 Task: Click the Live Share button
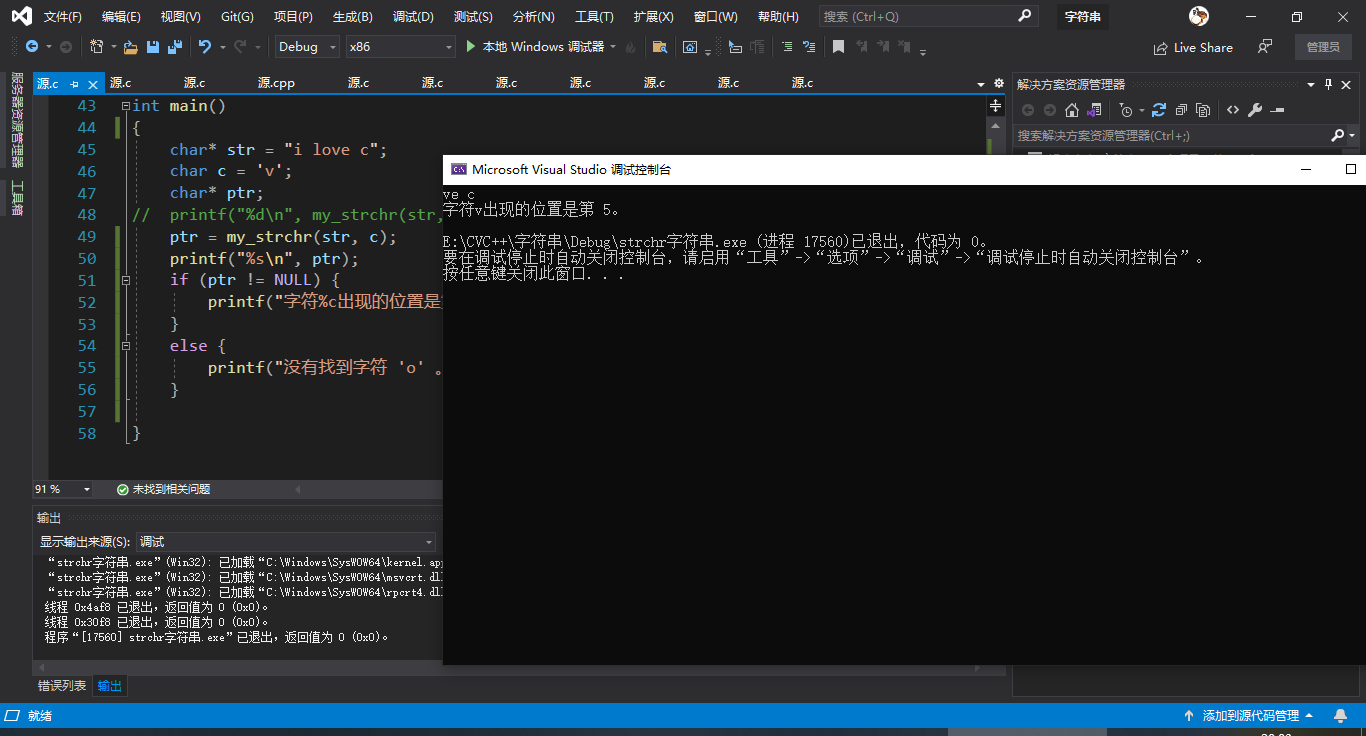1193,47
